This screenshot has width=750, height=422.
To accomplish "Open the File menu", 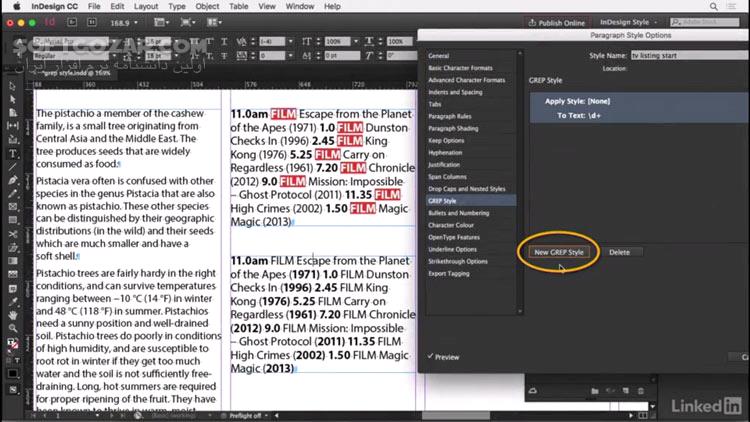I will coord(94,7).
